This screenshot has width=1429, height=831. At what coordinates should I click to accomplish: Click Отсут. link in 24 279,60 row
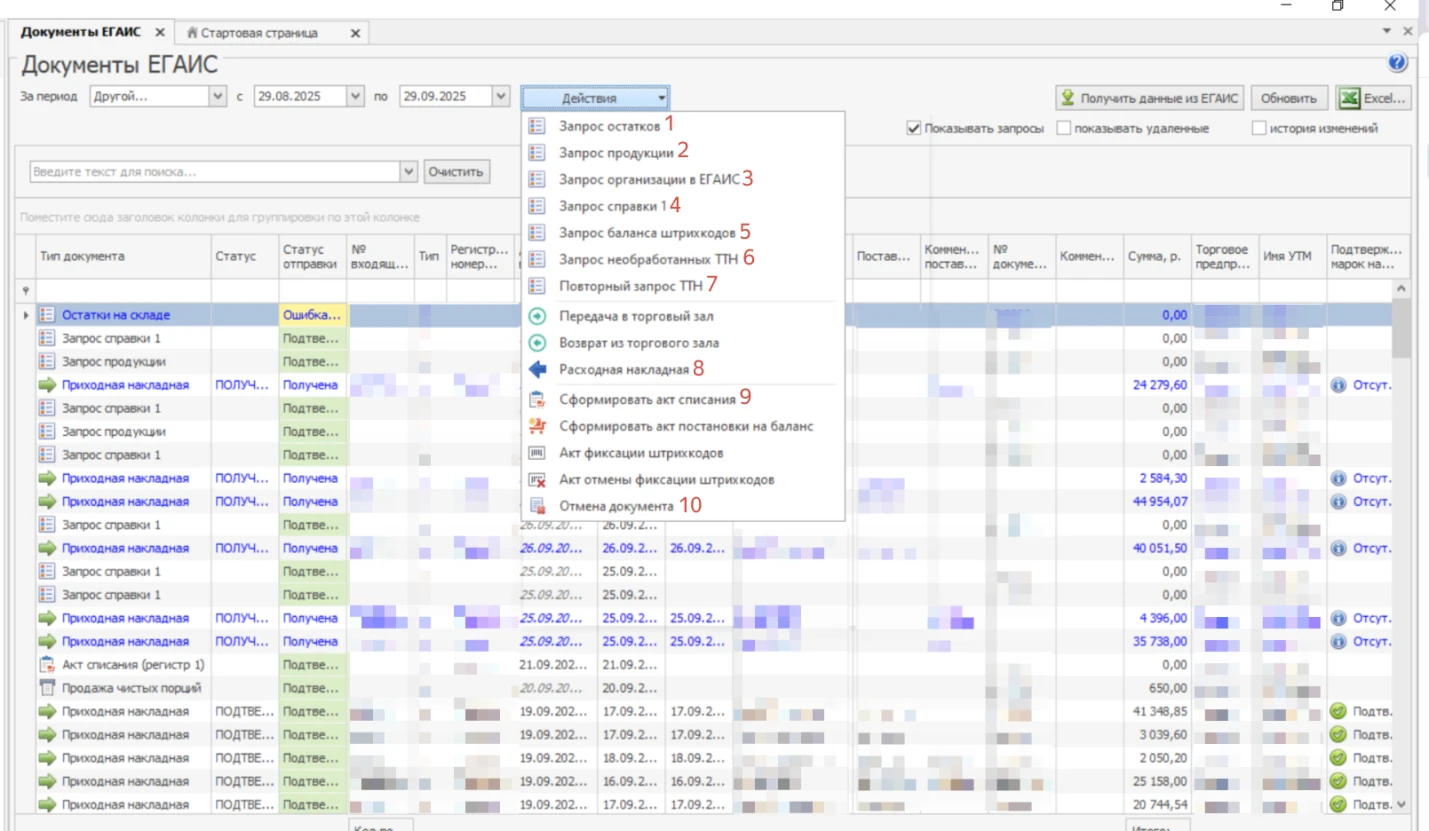point(1371,385)
